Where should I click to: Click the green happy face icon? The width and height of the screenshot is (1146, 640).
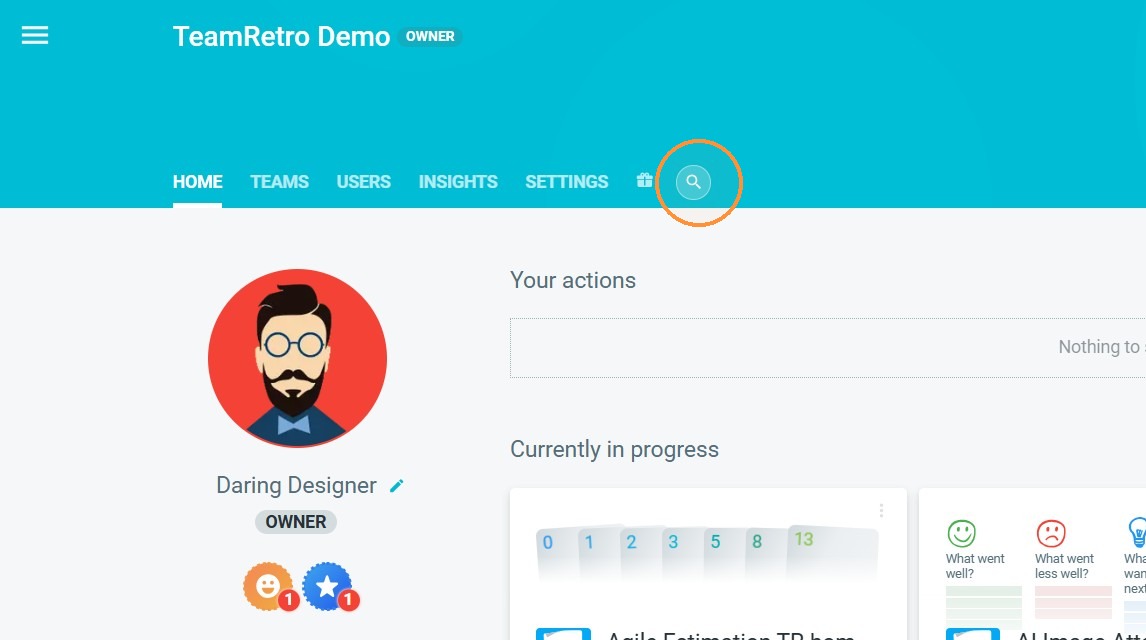961,533
